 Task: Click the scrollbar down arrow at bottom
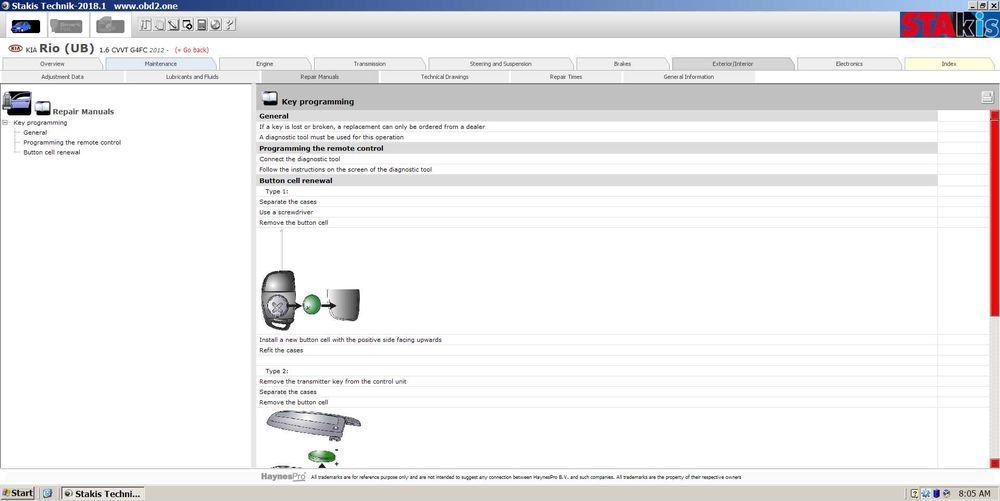994,463
